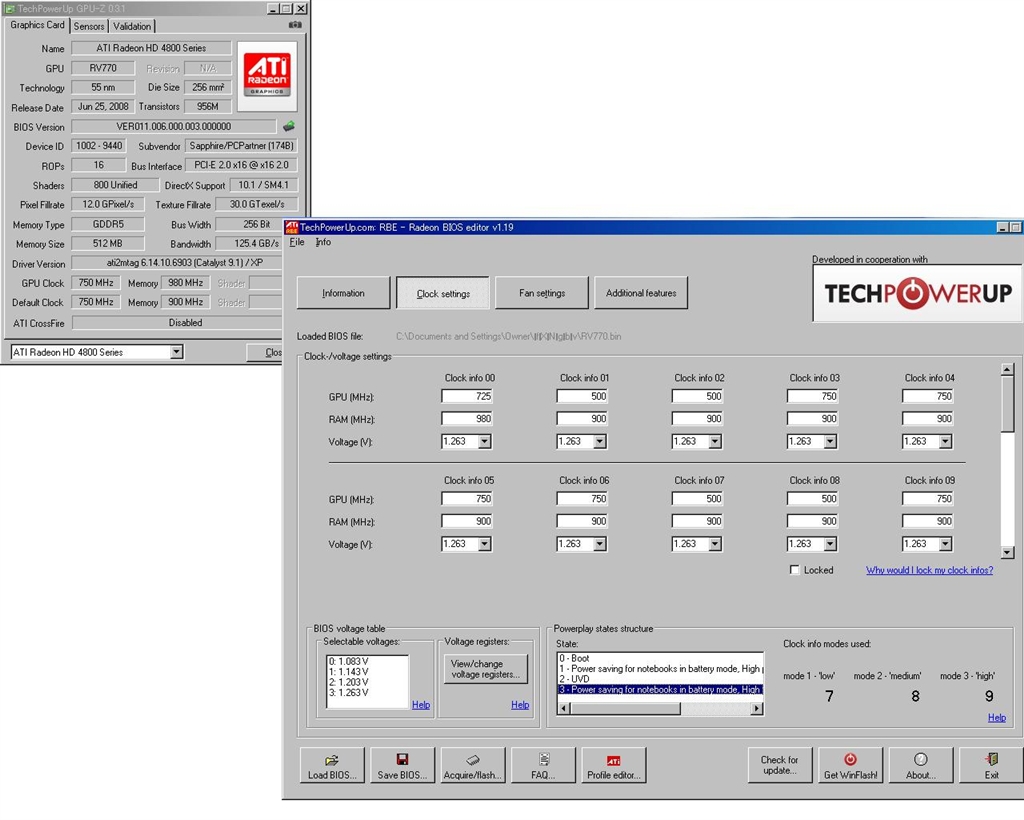Viewport: 1024px width, 820px height.
Task: Select '3 - Power saving' highlighted state row
Action: [x=660, y=689]
